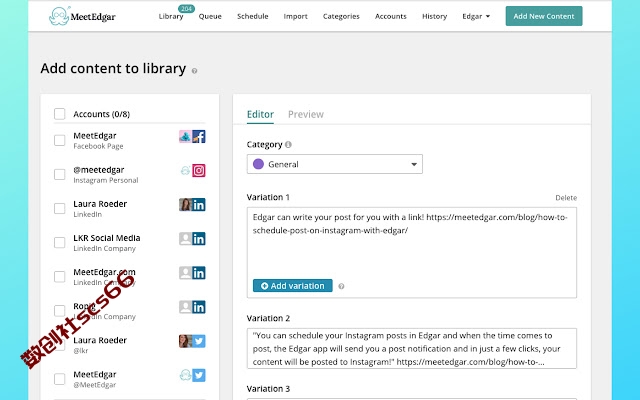Screen dimensions: 640x400
Task: Check the Ronin LinkedIn Company checkbox
Action: tap(60, 311)
